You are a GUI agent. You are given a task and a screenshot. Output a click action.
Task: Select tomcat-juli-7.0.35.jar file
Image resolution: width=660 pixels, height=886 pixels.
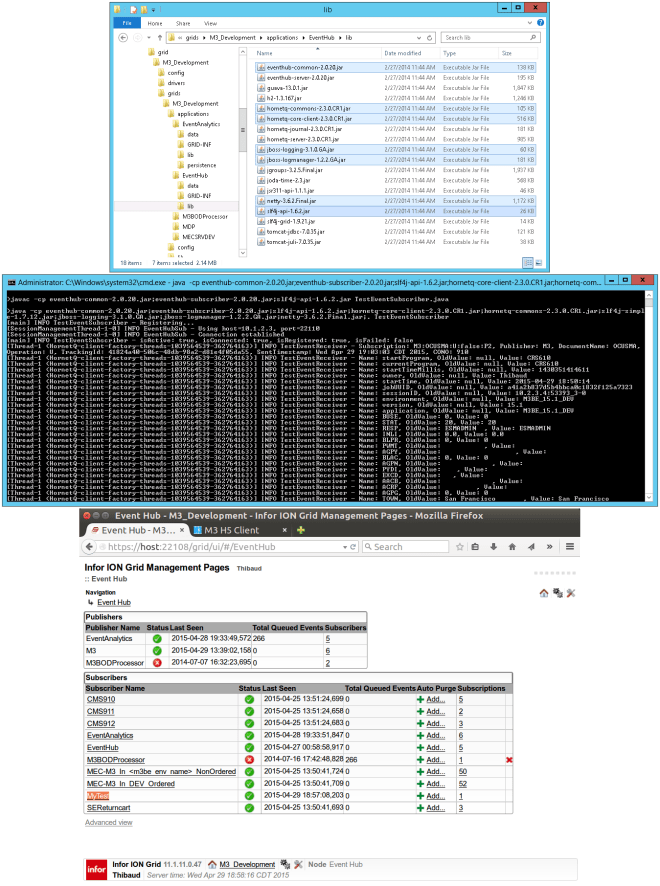coord(294,242)
